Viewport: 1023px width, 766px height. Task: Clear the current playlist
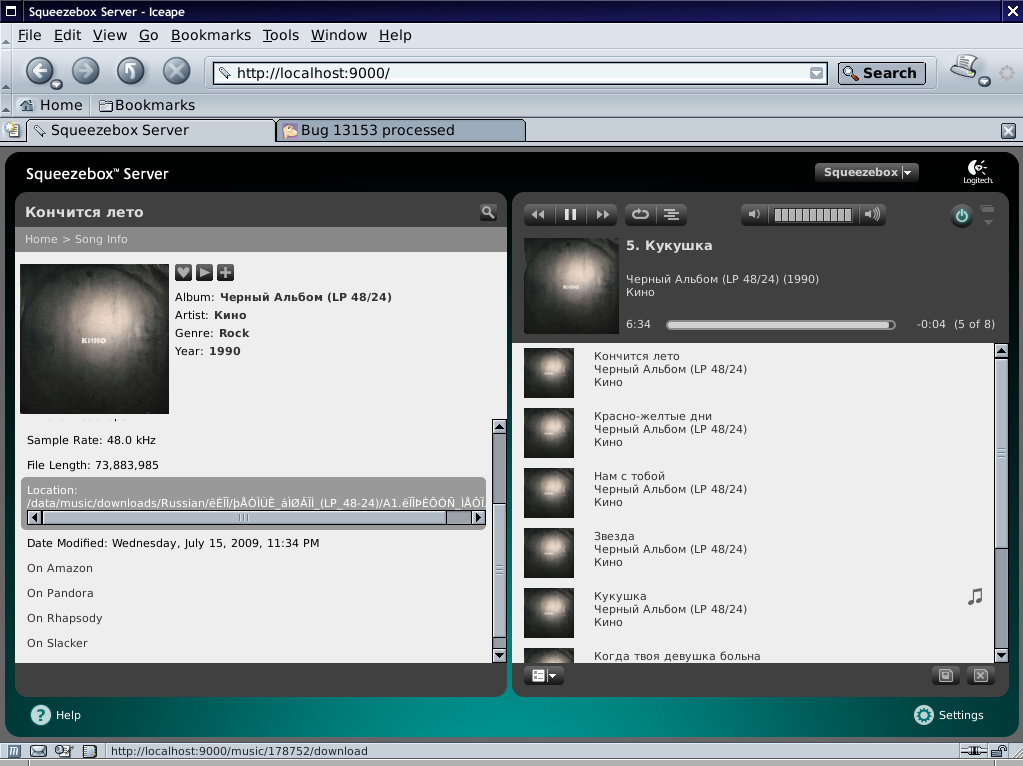coord(980,676)
